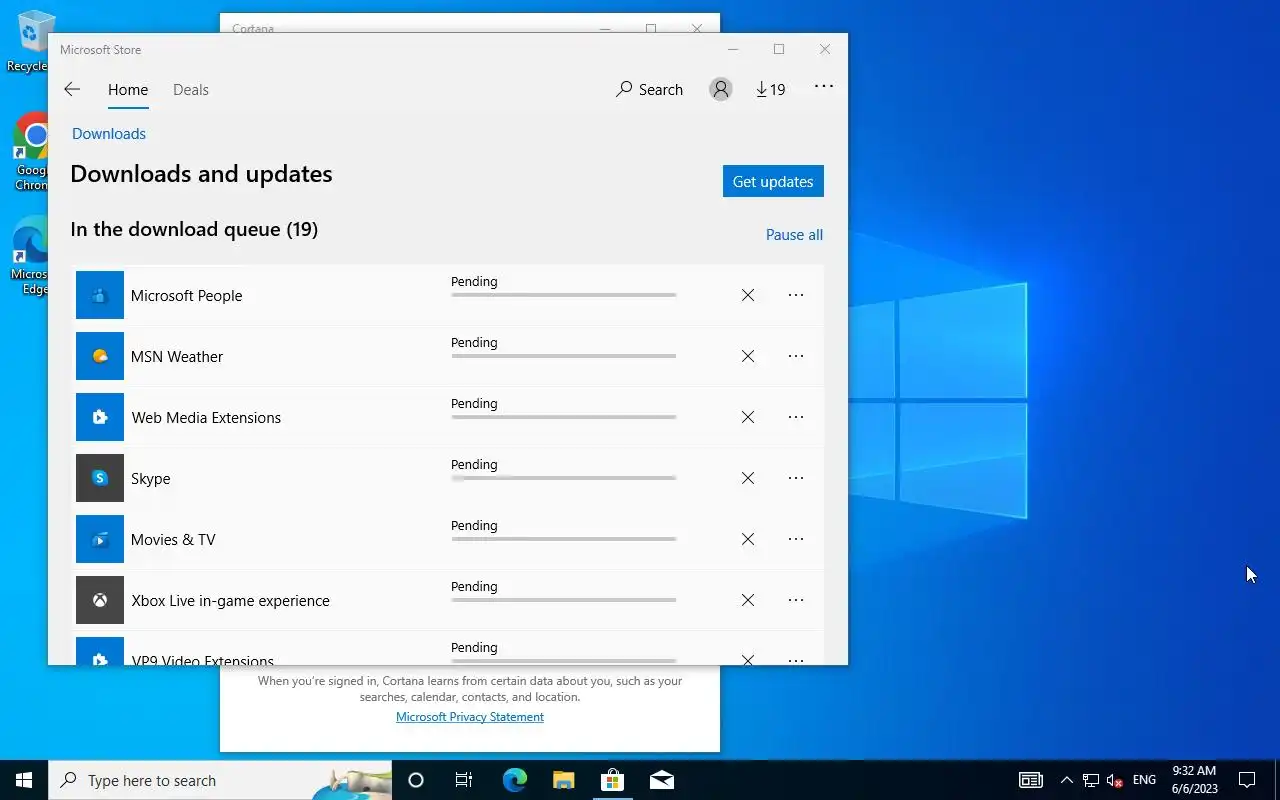Open Microsoft Privacy Statement in Cortana window
1280x800 pixels.
(470, 717)
